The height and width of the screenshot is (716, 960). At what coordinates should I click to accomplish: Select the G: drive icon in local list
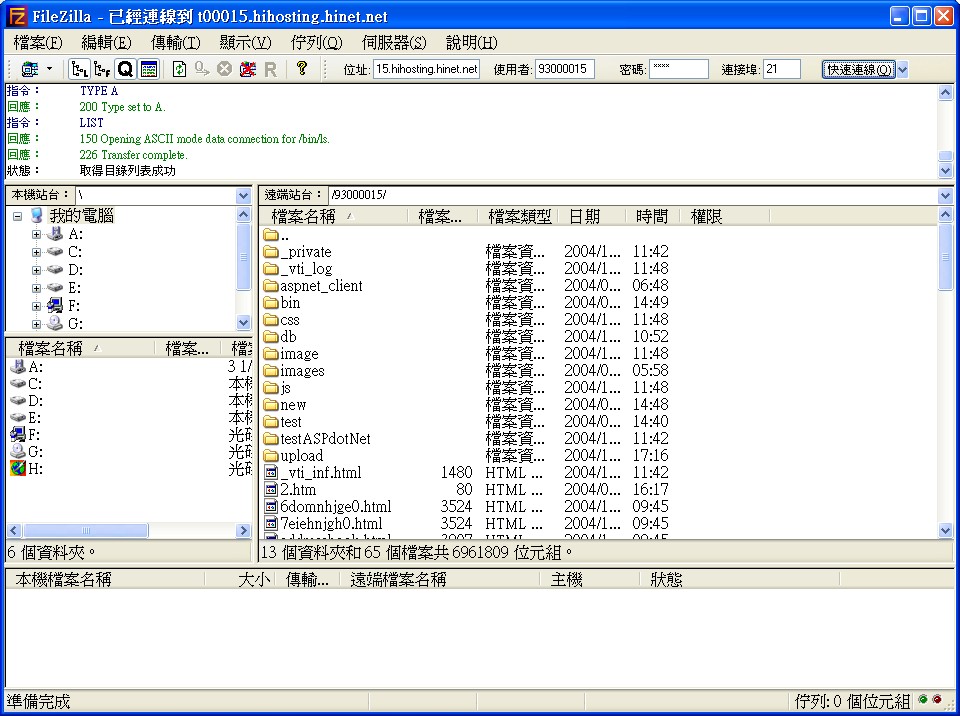18,451
